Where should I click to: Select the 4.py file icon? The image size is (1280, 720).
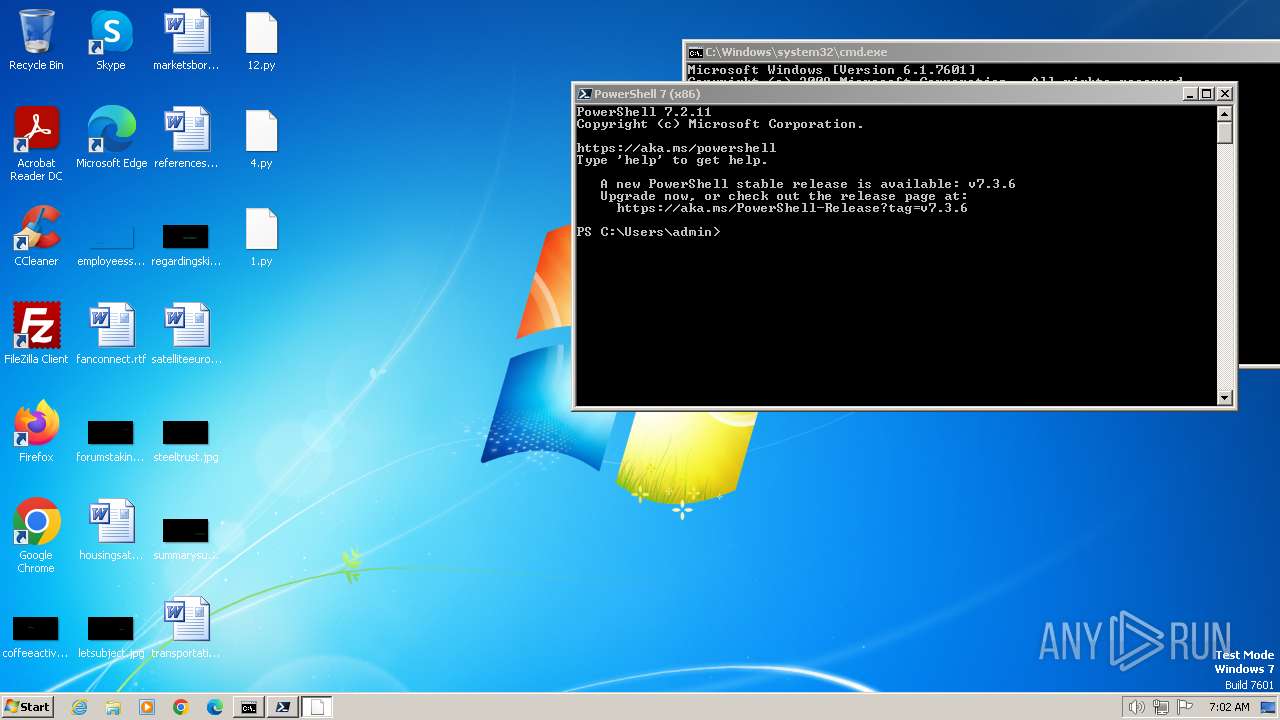[261, 138]
